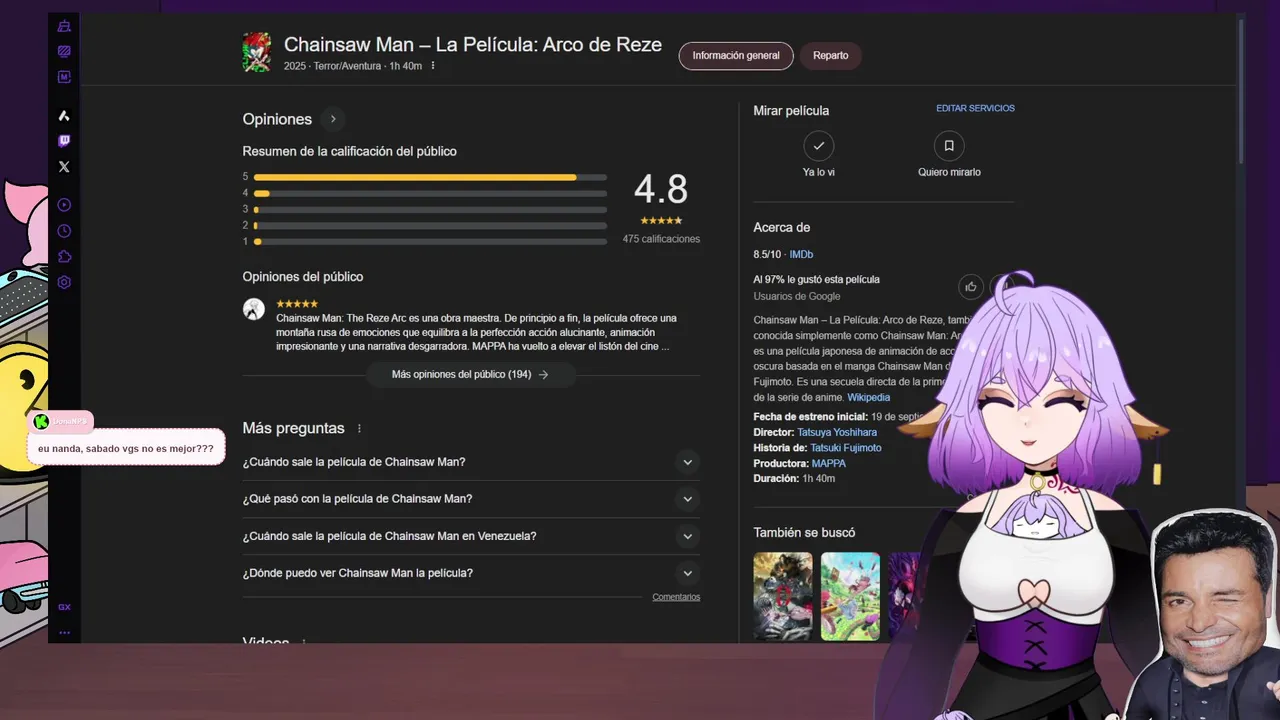Open X (Twitter) panel in sidebar

click(x=64, y=167)
